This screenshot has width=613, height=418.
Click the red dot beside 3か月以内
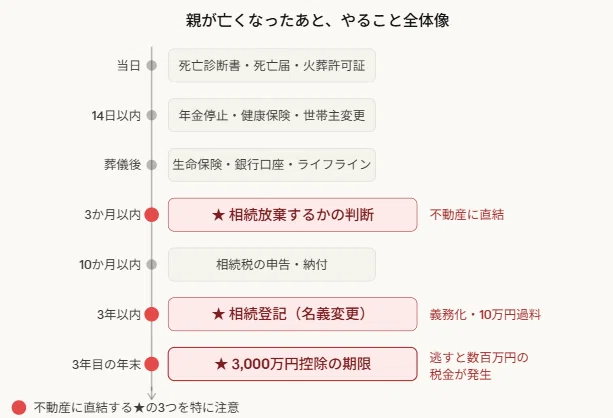(152, 215)
